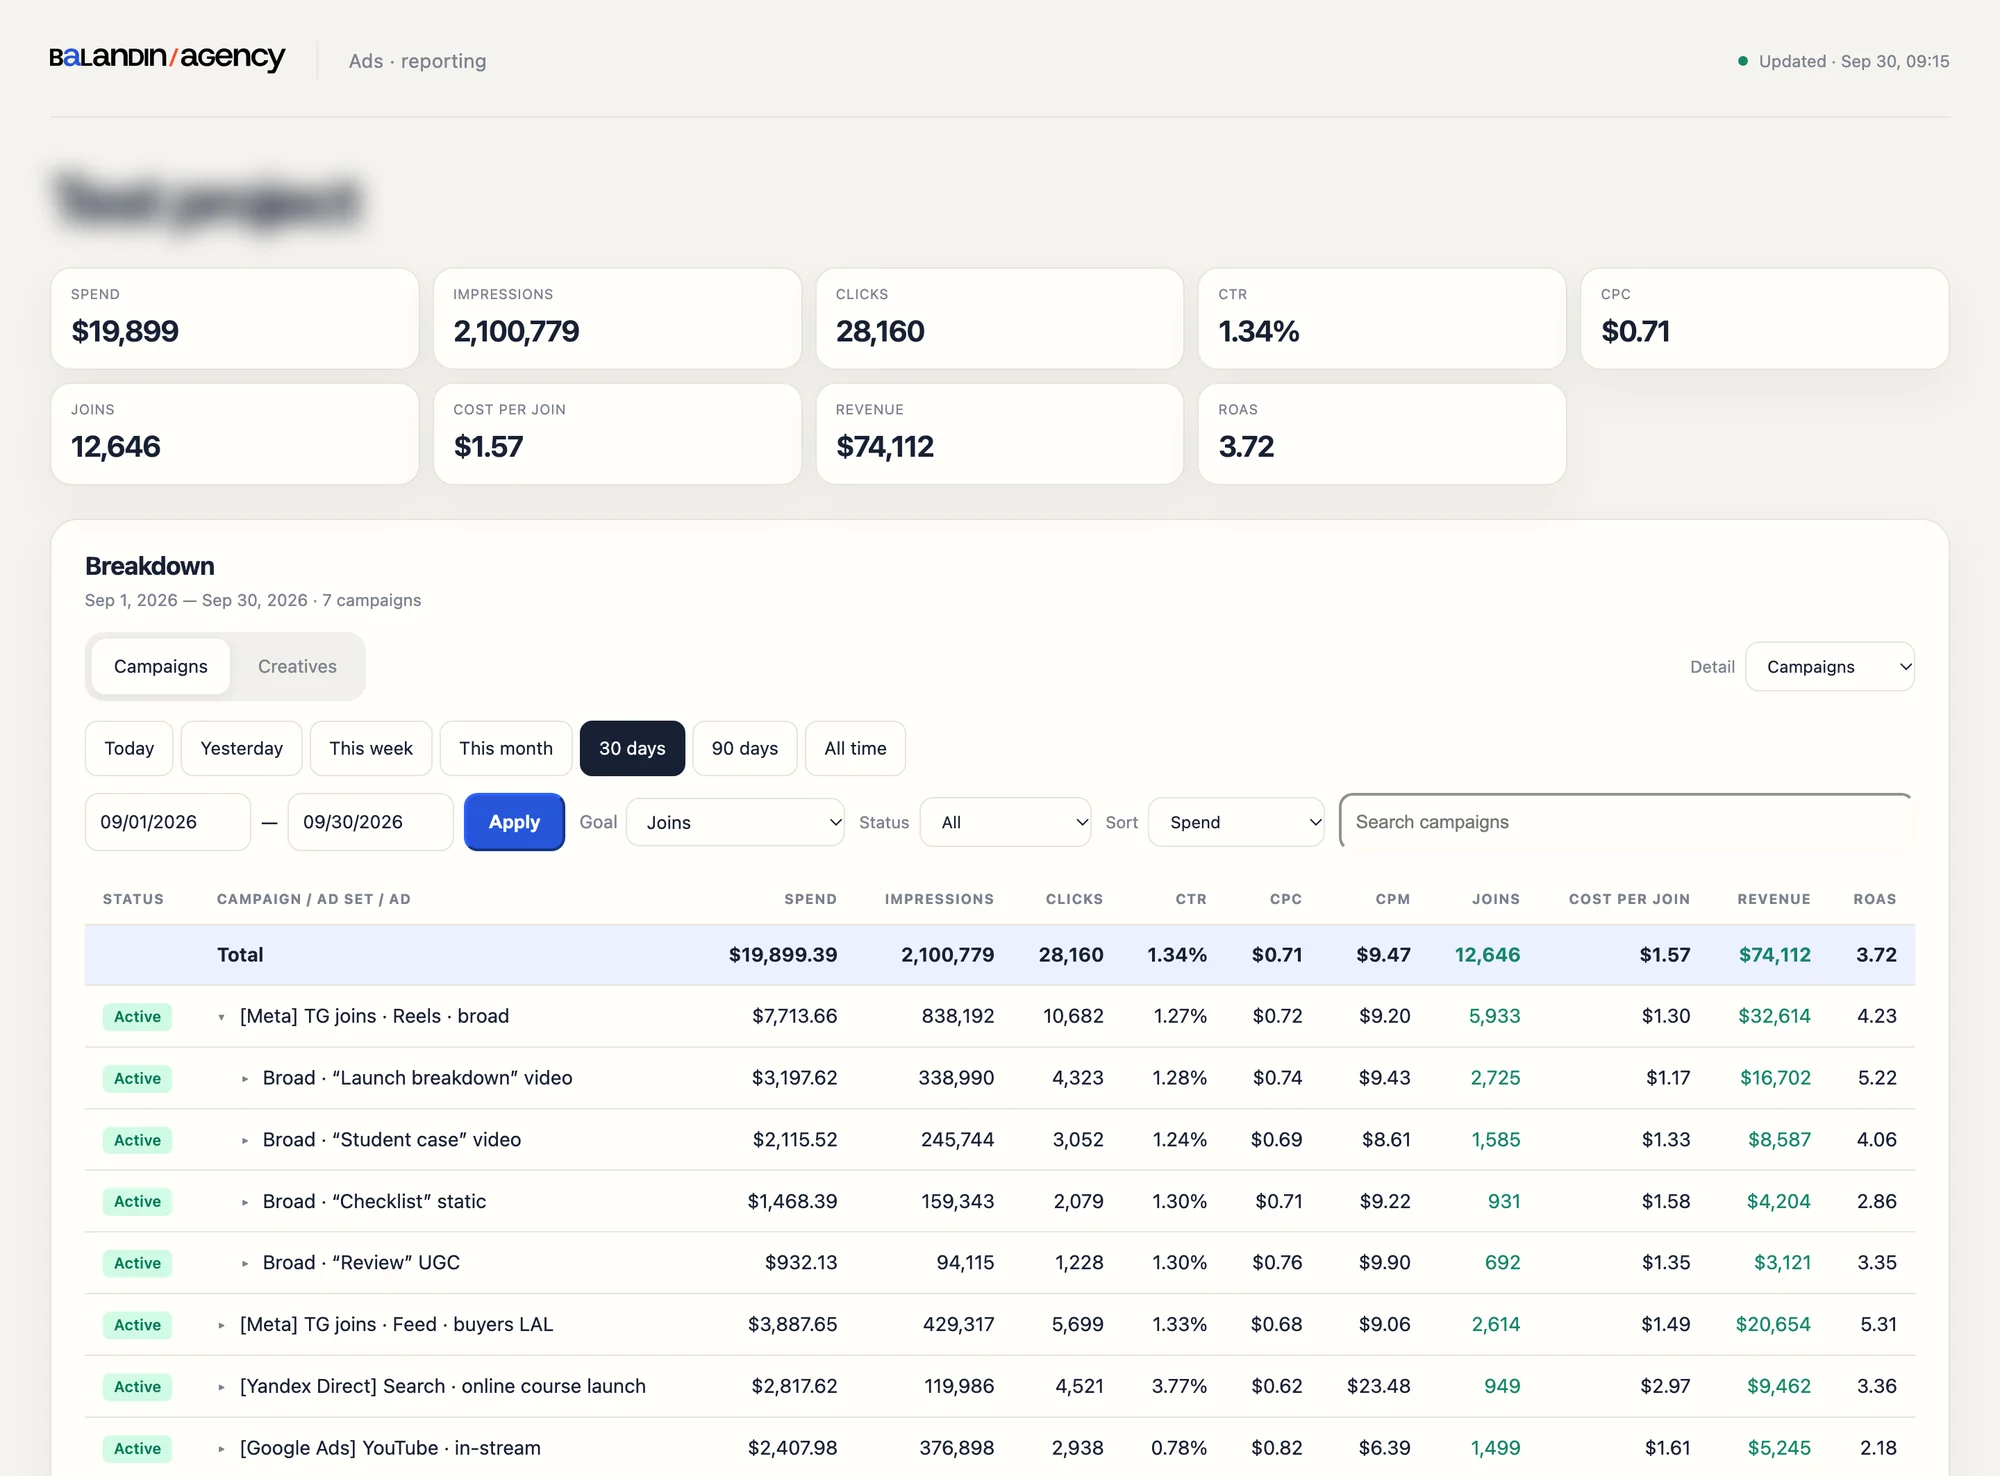Expand the "Student case" video ad set
Viewport: 2000px width, 1476px height.
pyautogui.click(x=245, y=1141)
